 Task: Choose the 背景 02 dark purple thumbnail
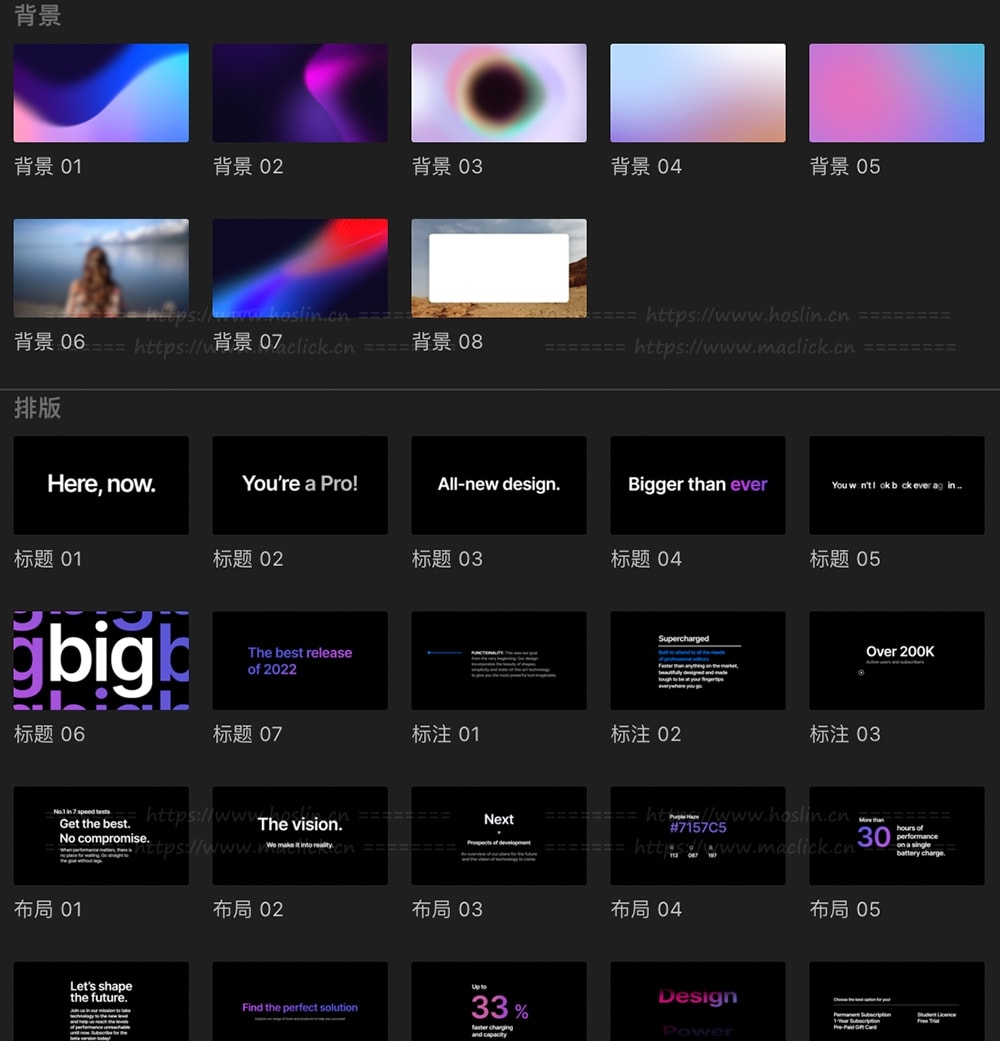tap(300, 93)
